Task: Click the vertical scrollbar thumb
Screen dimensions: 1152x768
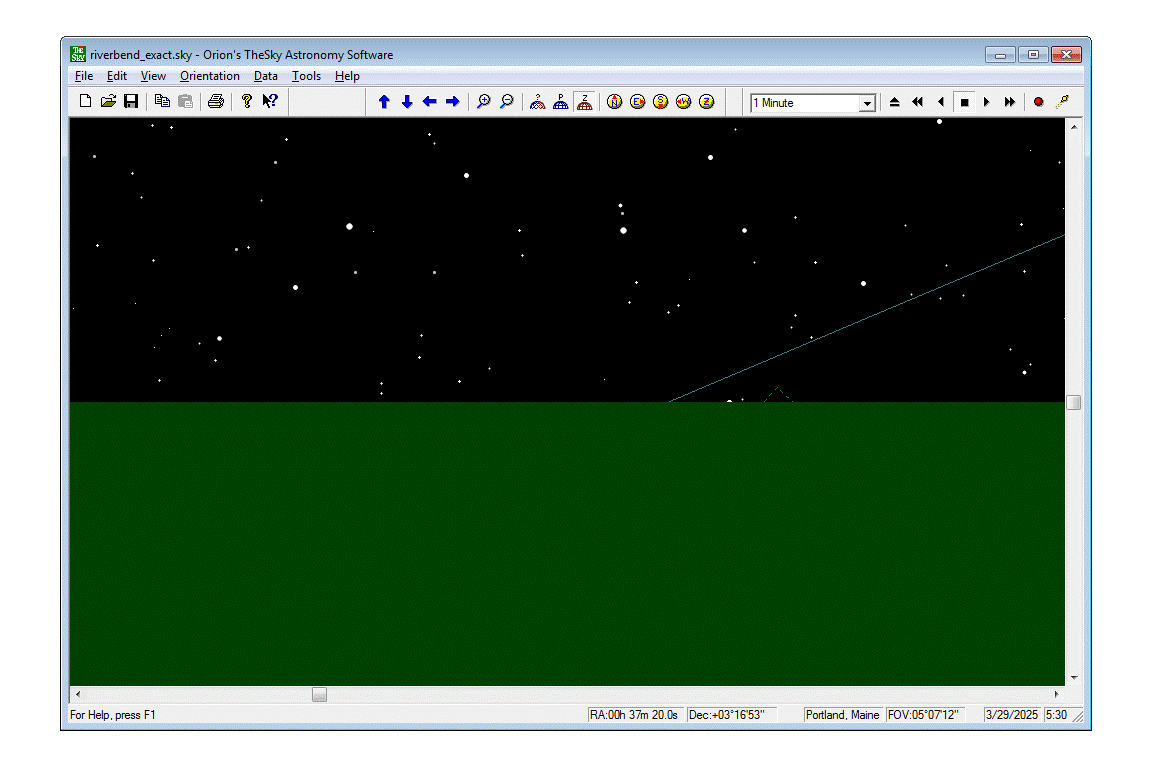Action: pos(1073,402)
